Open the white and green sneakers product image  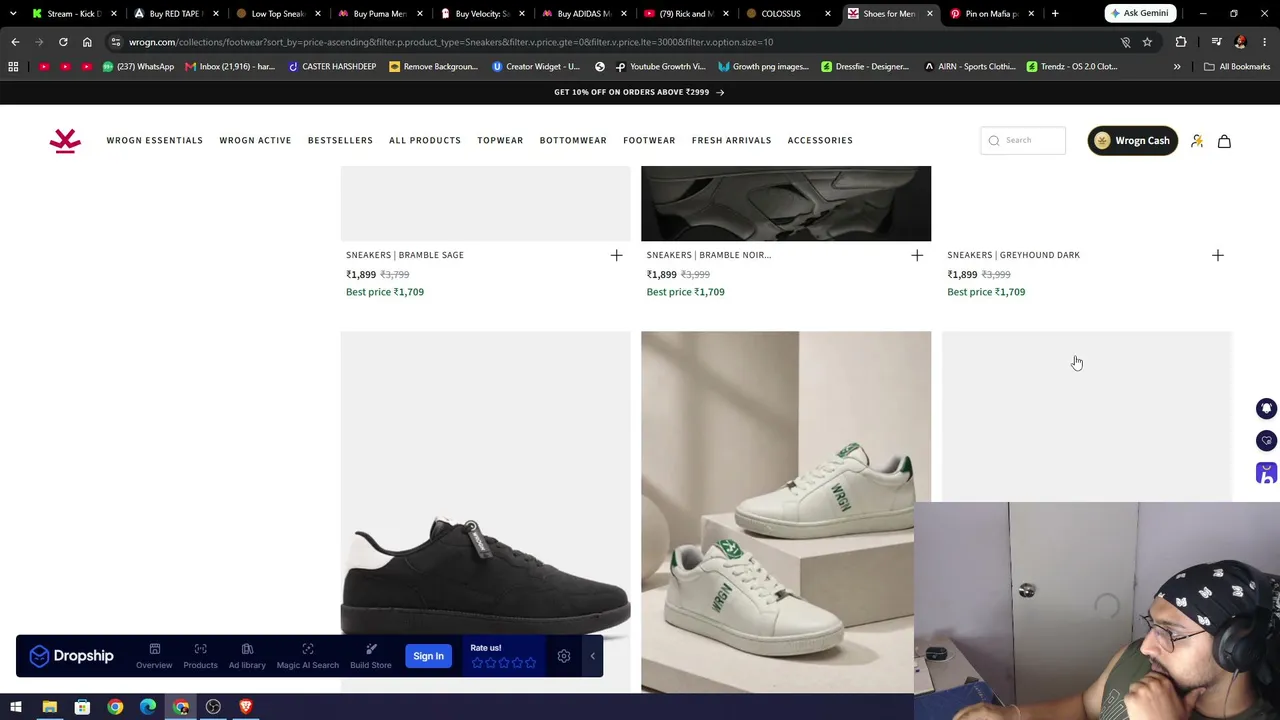[x=786, y=511]
